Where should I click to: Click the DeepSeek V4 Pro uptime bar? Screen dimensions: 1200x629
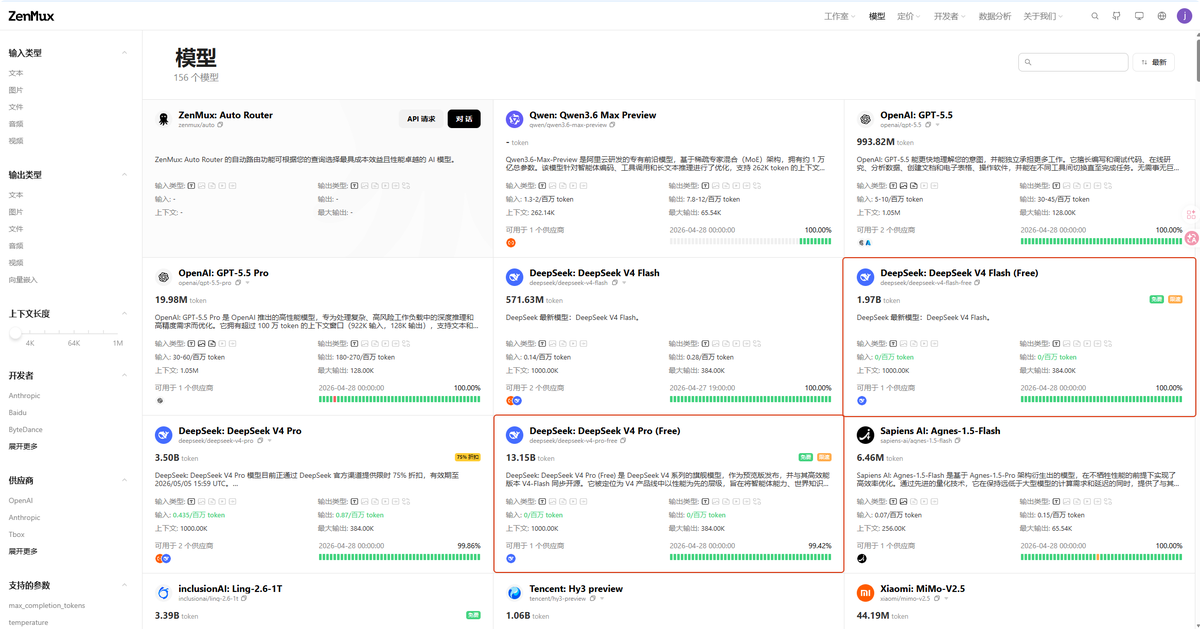[399, 557]
